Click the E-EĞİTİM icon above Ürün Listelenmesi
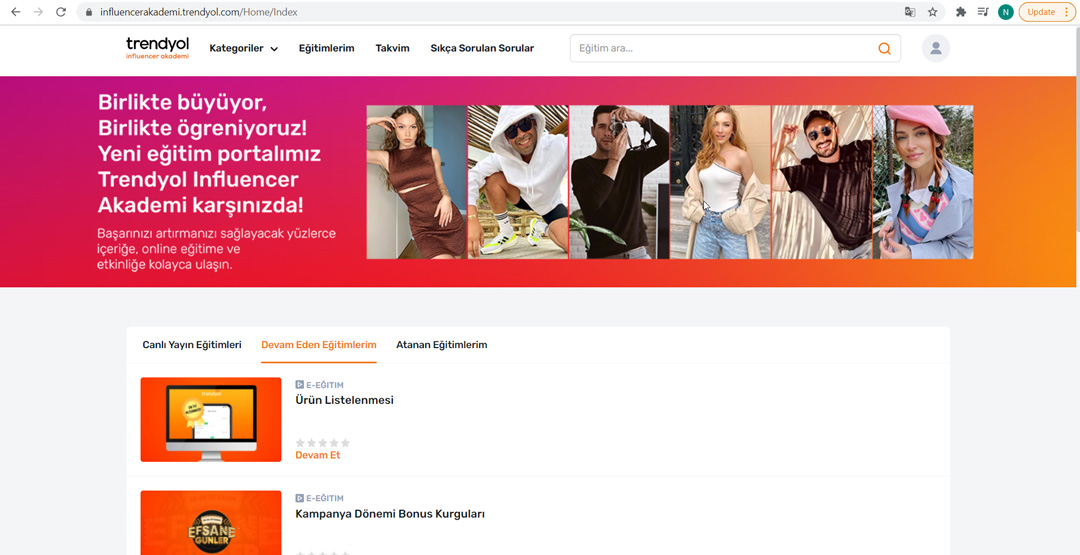This screenshot has height=555, width=1080. tap(300, 385)
